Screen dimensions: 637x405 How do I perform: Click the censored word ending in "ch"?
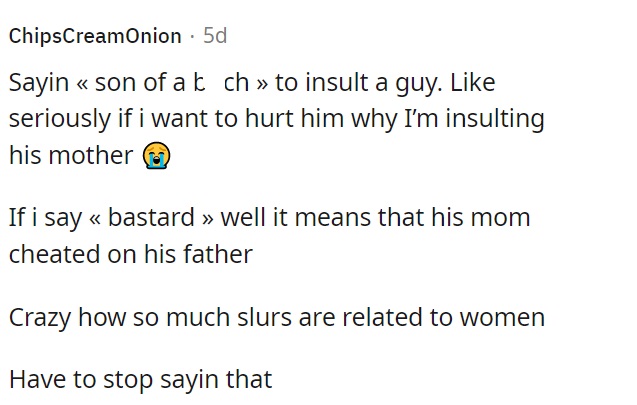click(222, 82)
